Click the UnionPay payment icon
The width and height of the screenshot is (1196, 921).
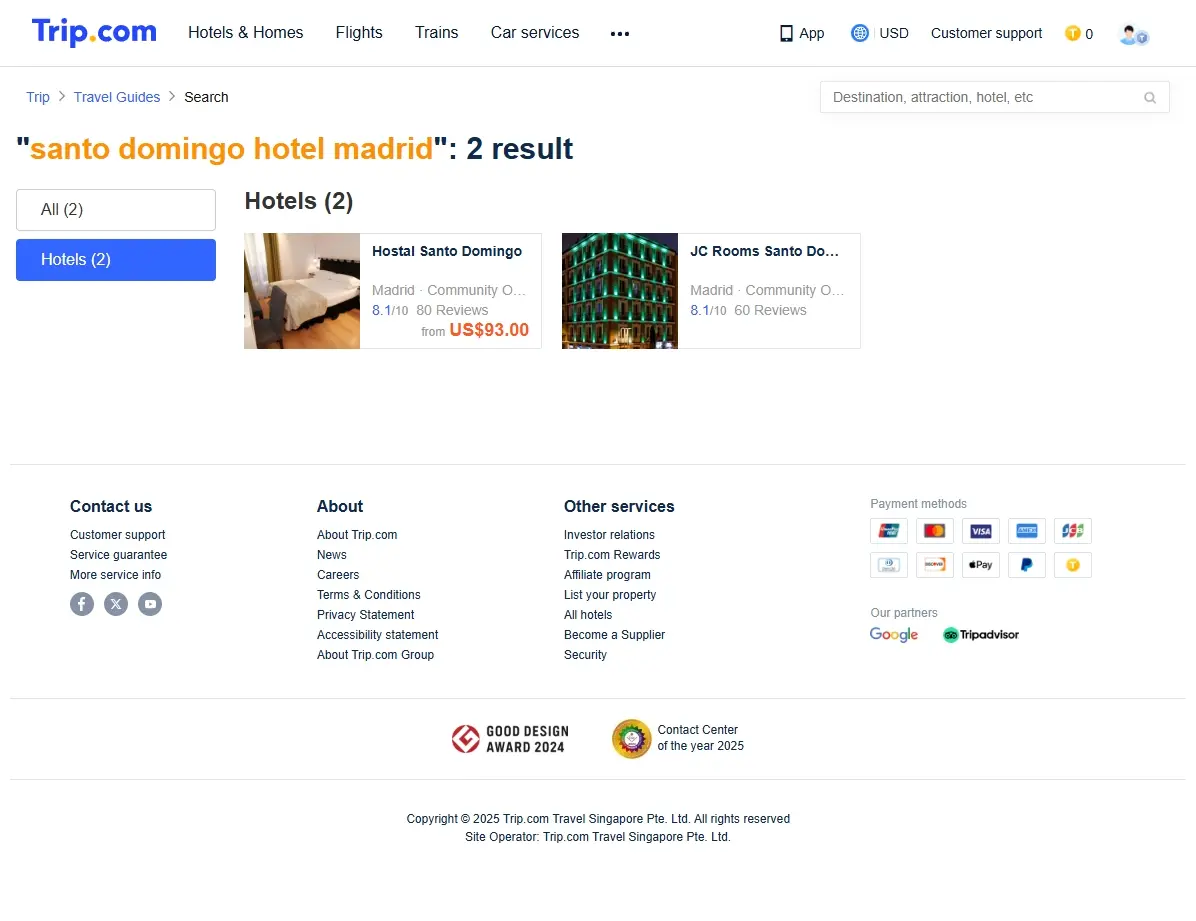889,531
